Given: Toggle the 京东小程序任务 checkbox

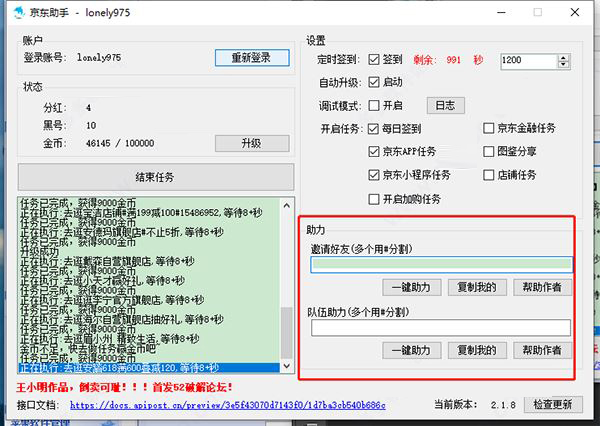Looking at the screenshot, I should [373, 175].
